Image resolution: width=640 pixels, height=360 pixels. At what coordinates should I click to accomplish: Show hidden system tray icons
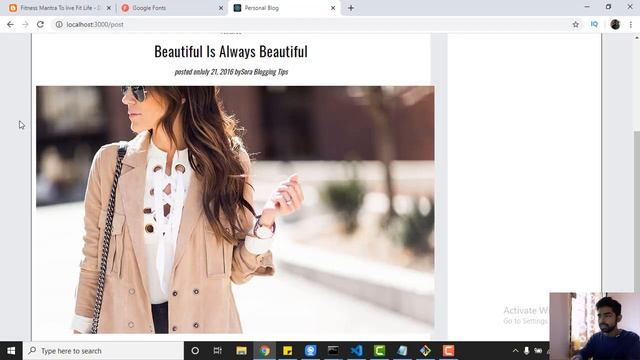pos(515,351)
